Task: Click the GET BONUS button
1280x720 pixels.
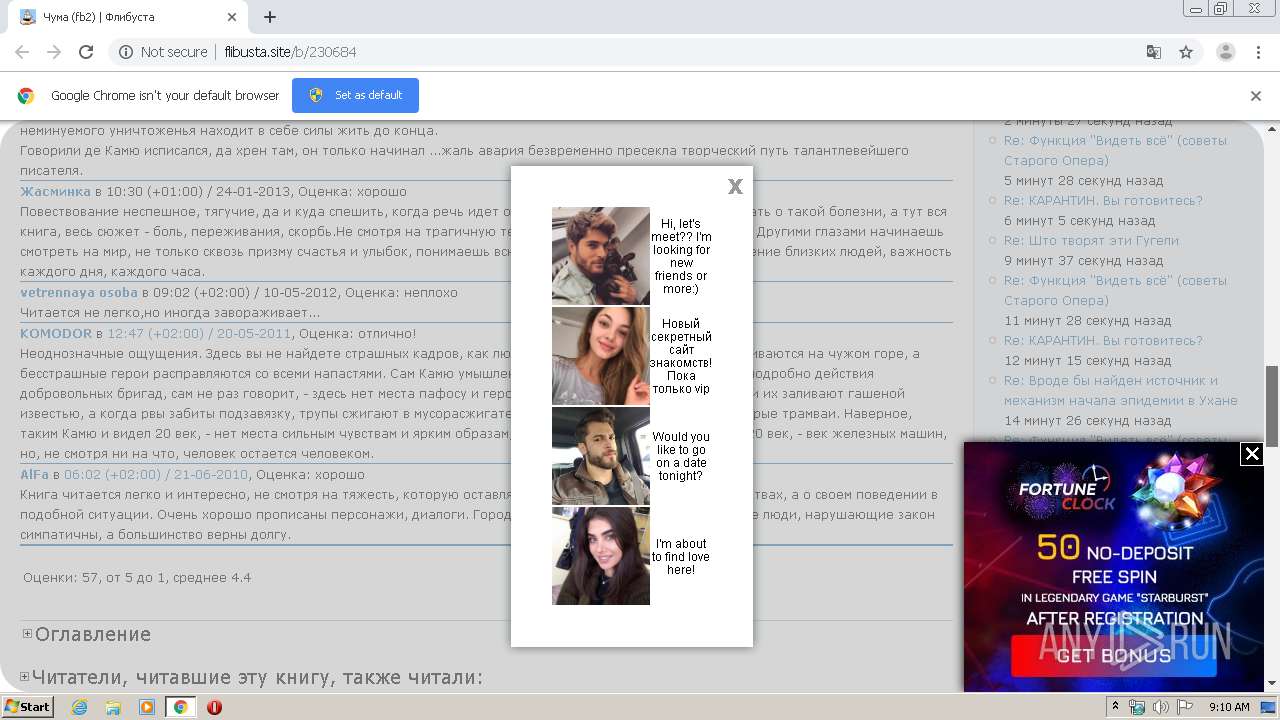Action: (1113, 656)
